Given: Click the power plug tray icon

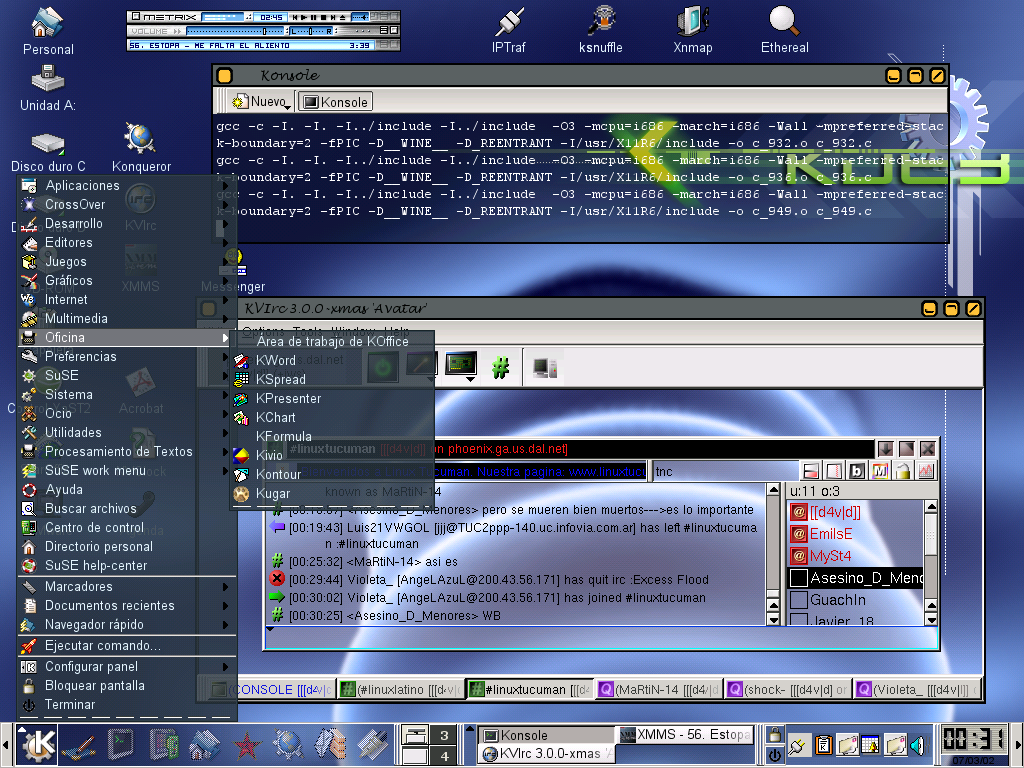Looking at the screenshot, I should coord(799,745).
